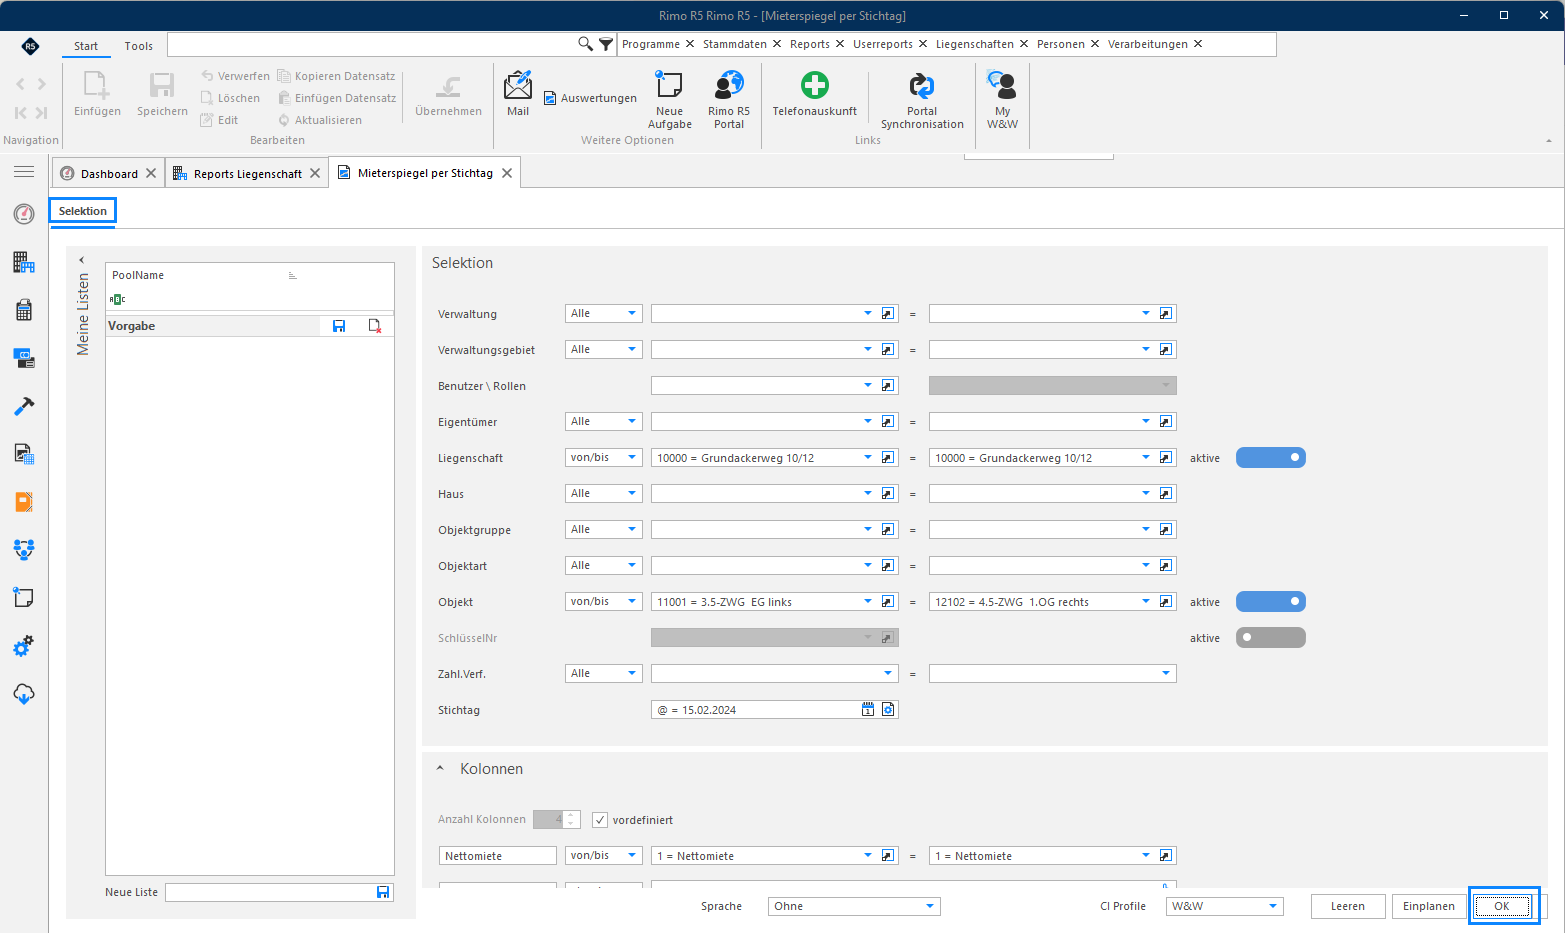Viewport: 1565px width, 933px height.
Task: Click the hammer icon in sidebar
Action: click(24, 406)
